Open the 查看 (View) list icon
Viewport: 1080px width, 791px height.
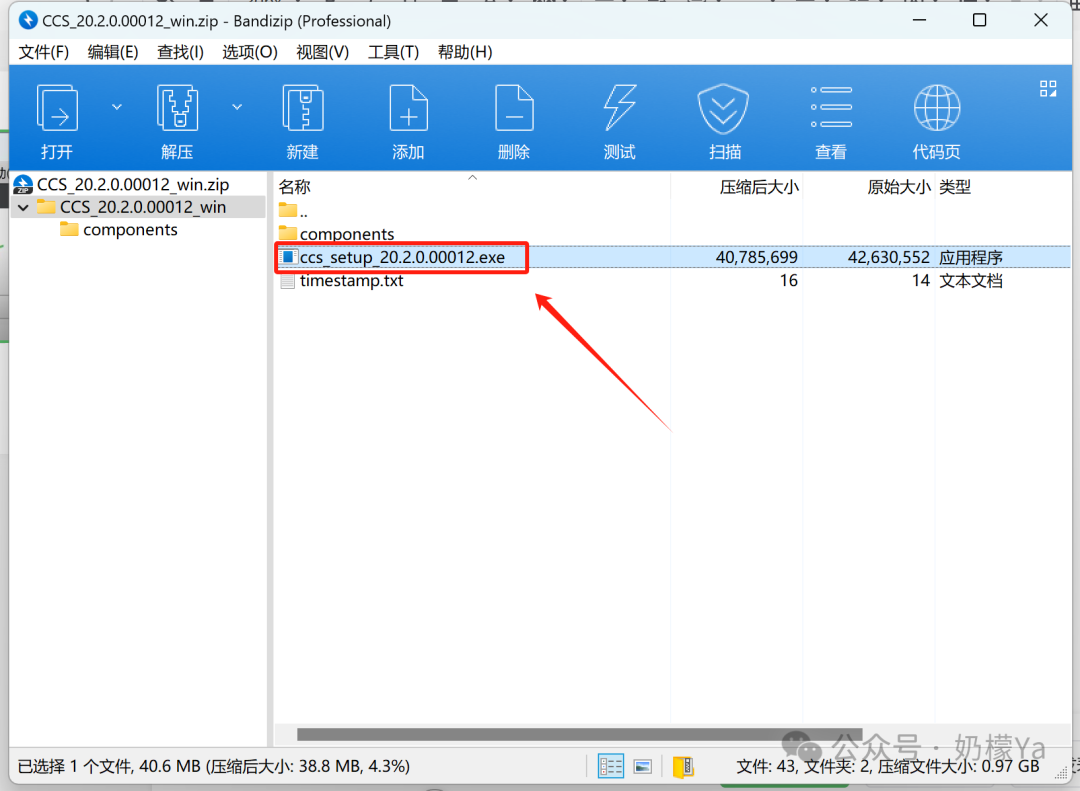click(831, 107)
